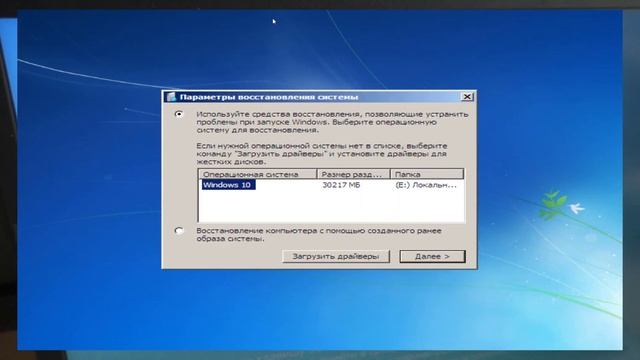
Task: Click the Размер разд... column header
Action: coord(353,174)
